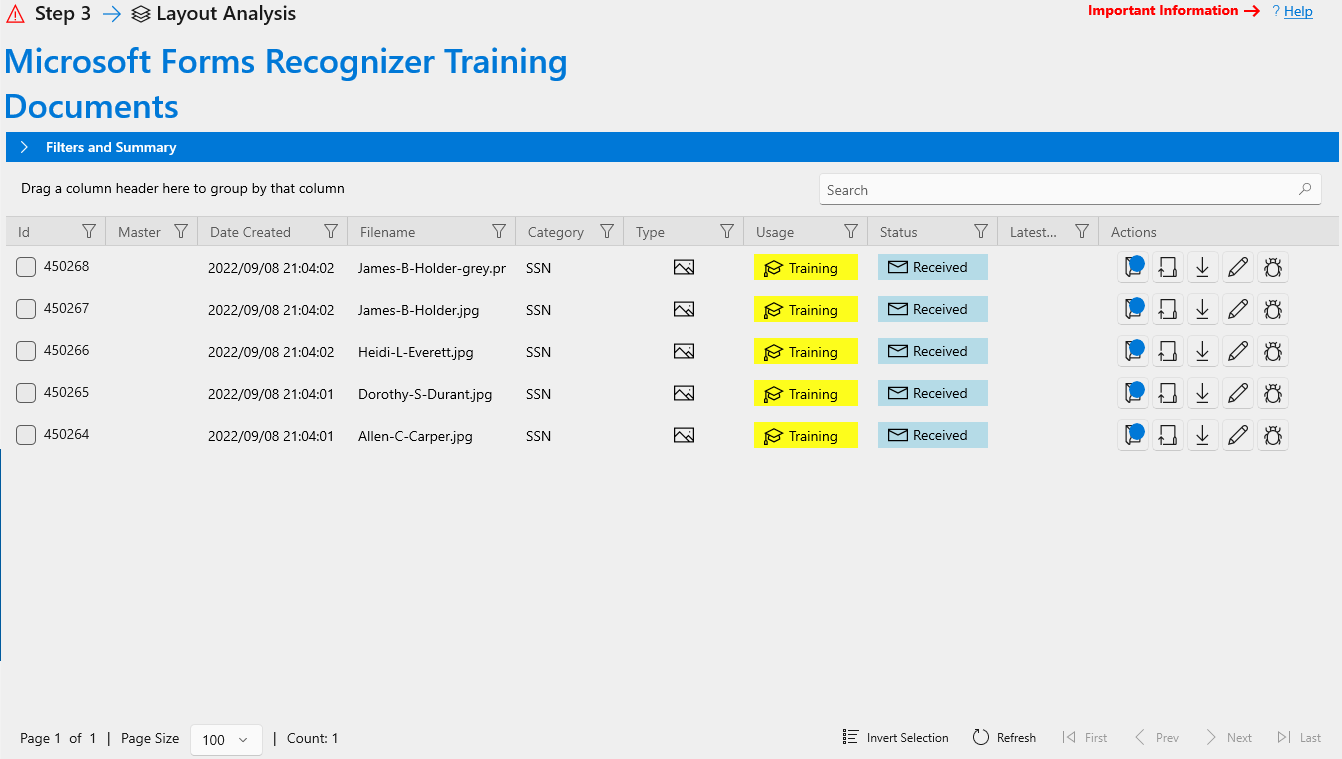The image size is (1342, 759).
Task: Go to the First page
Action: tap(1085, 738)
